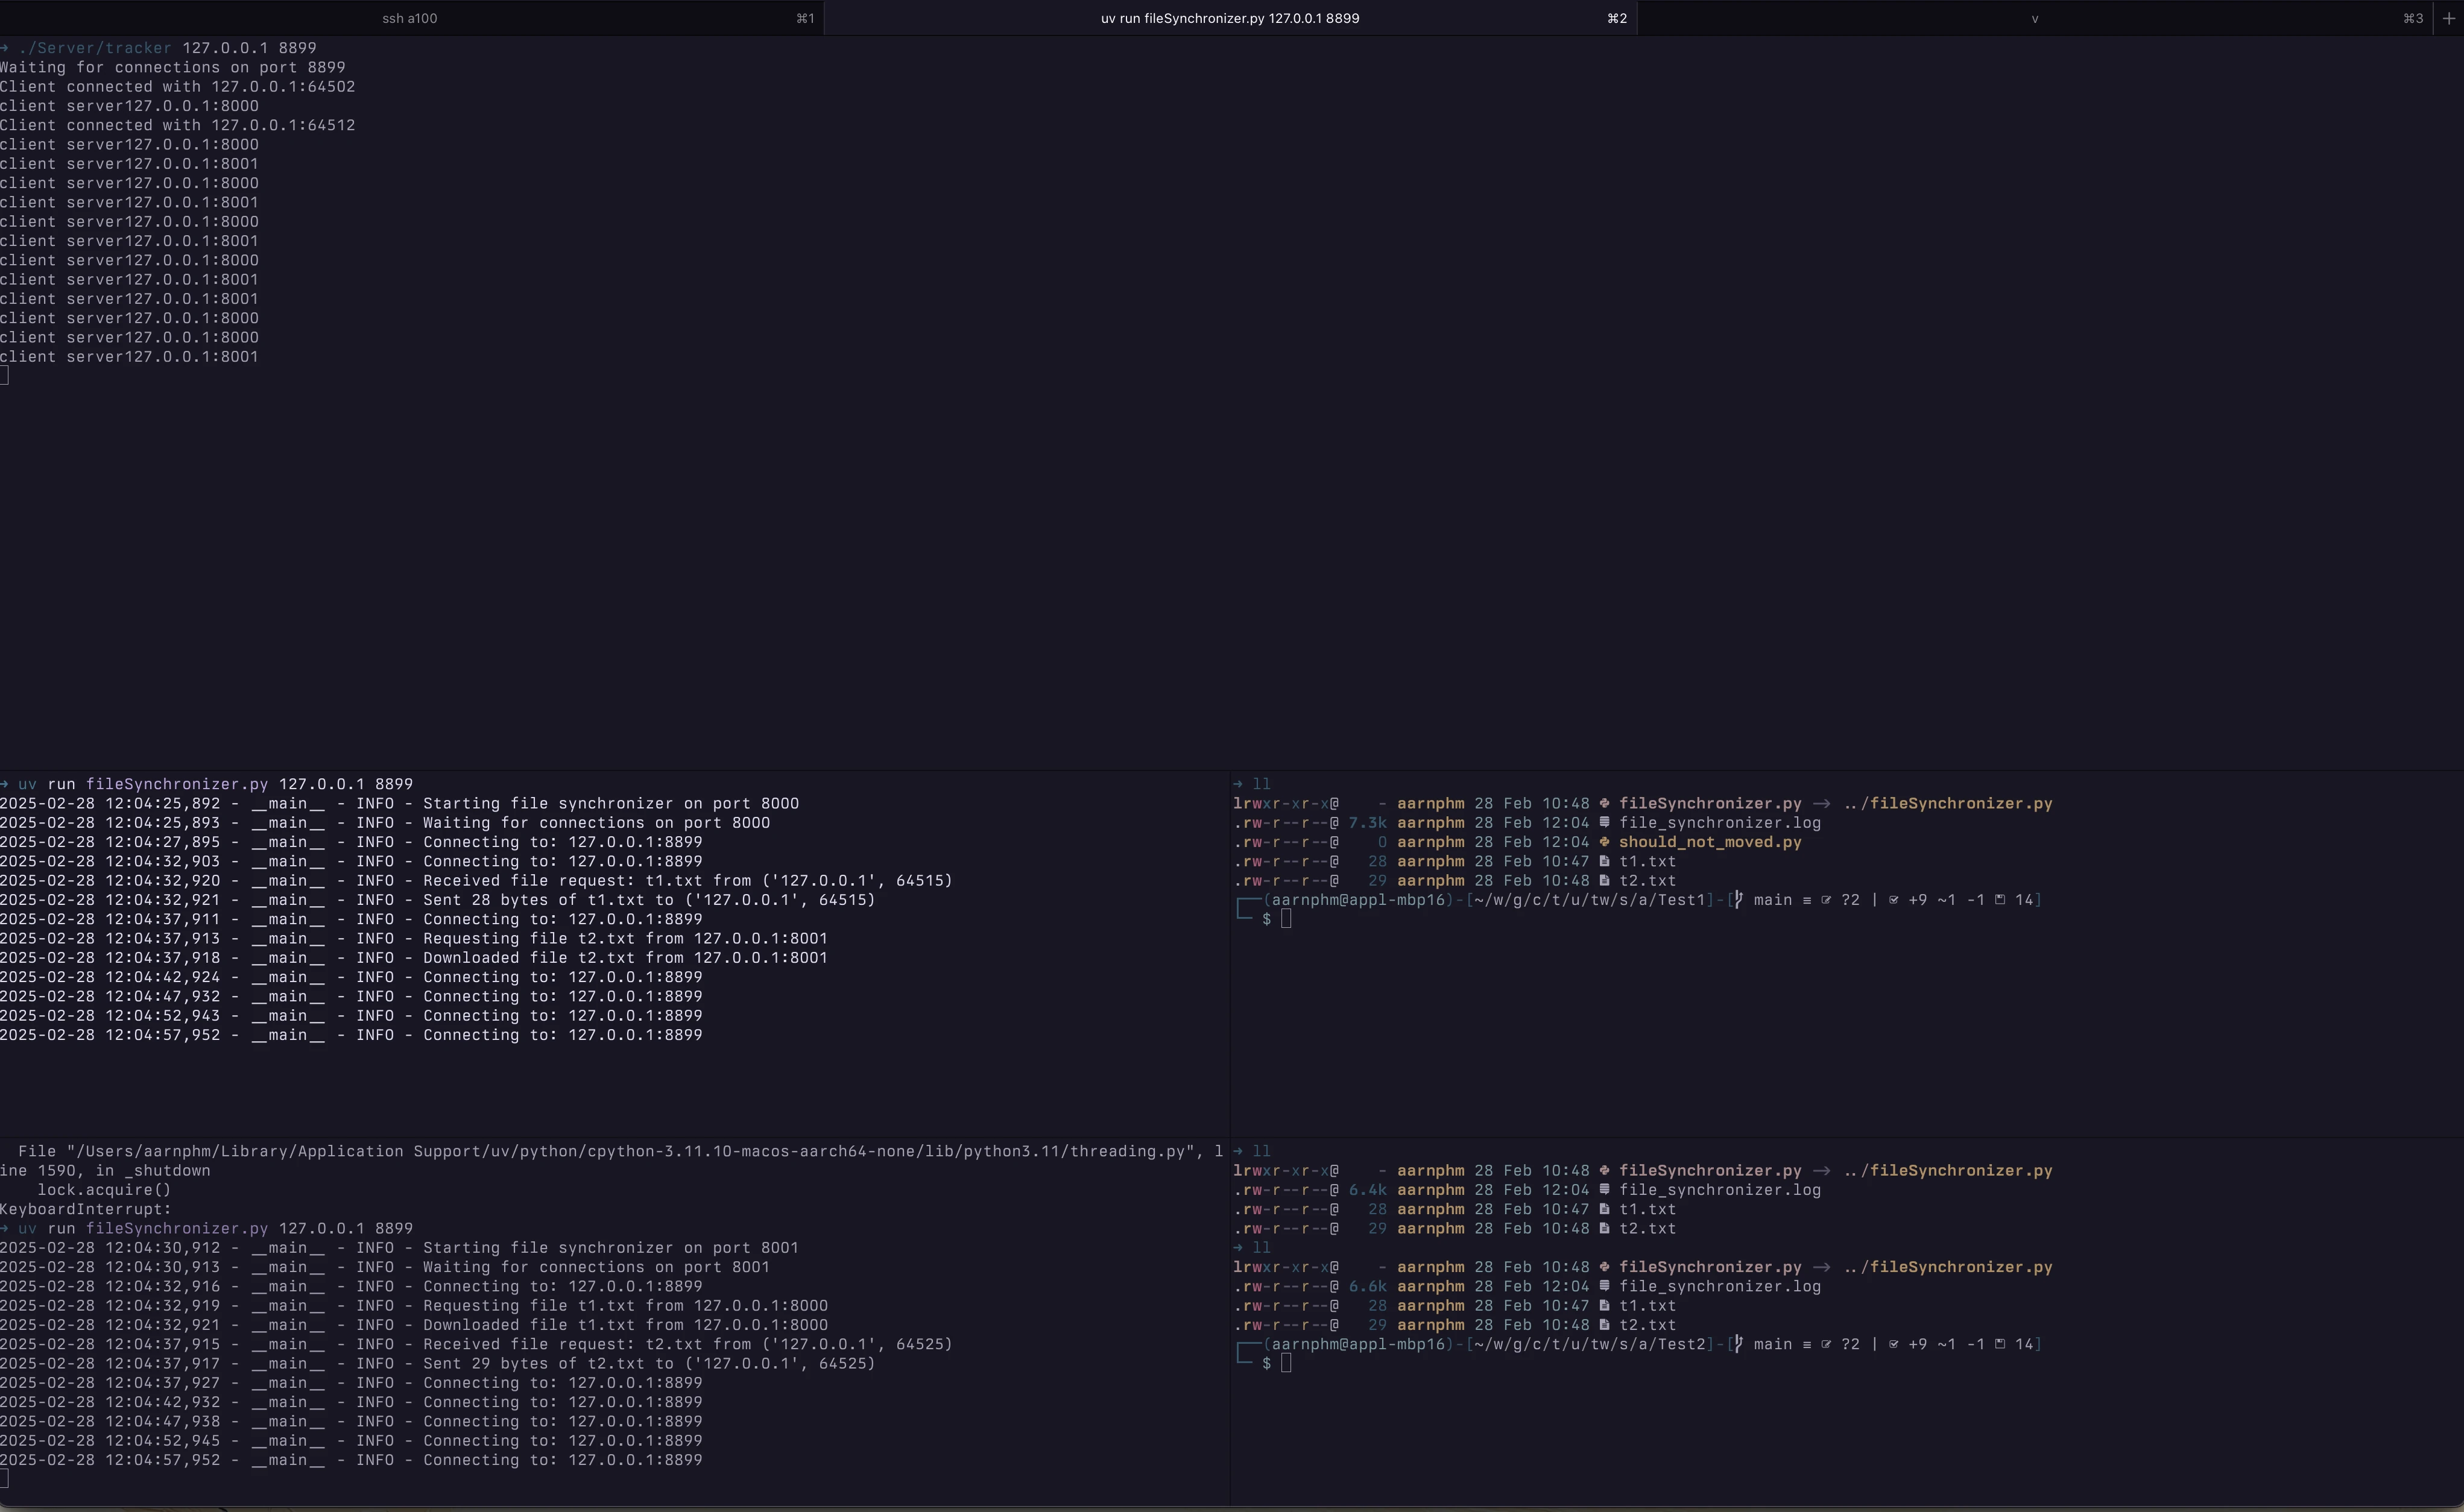
Task: Click the untracked '?2' icon in the Test2 prompt
Action: pyautogui.click(x=1826, y=1345)
